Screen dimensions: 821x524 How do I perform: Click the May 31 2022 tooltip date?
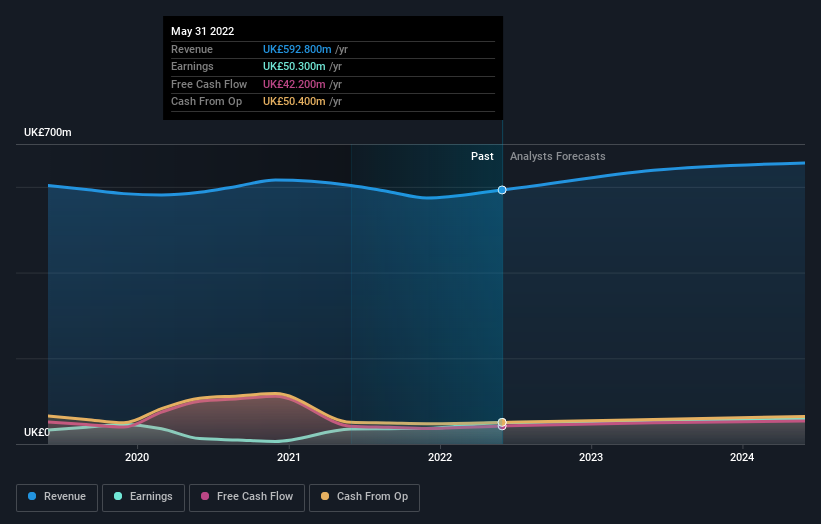tap(203, 31)
